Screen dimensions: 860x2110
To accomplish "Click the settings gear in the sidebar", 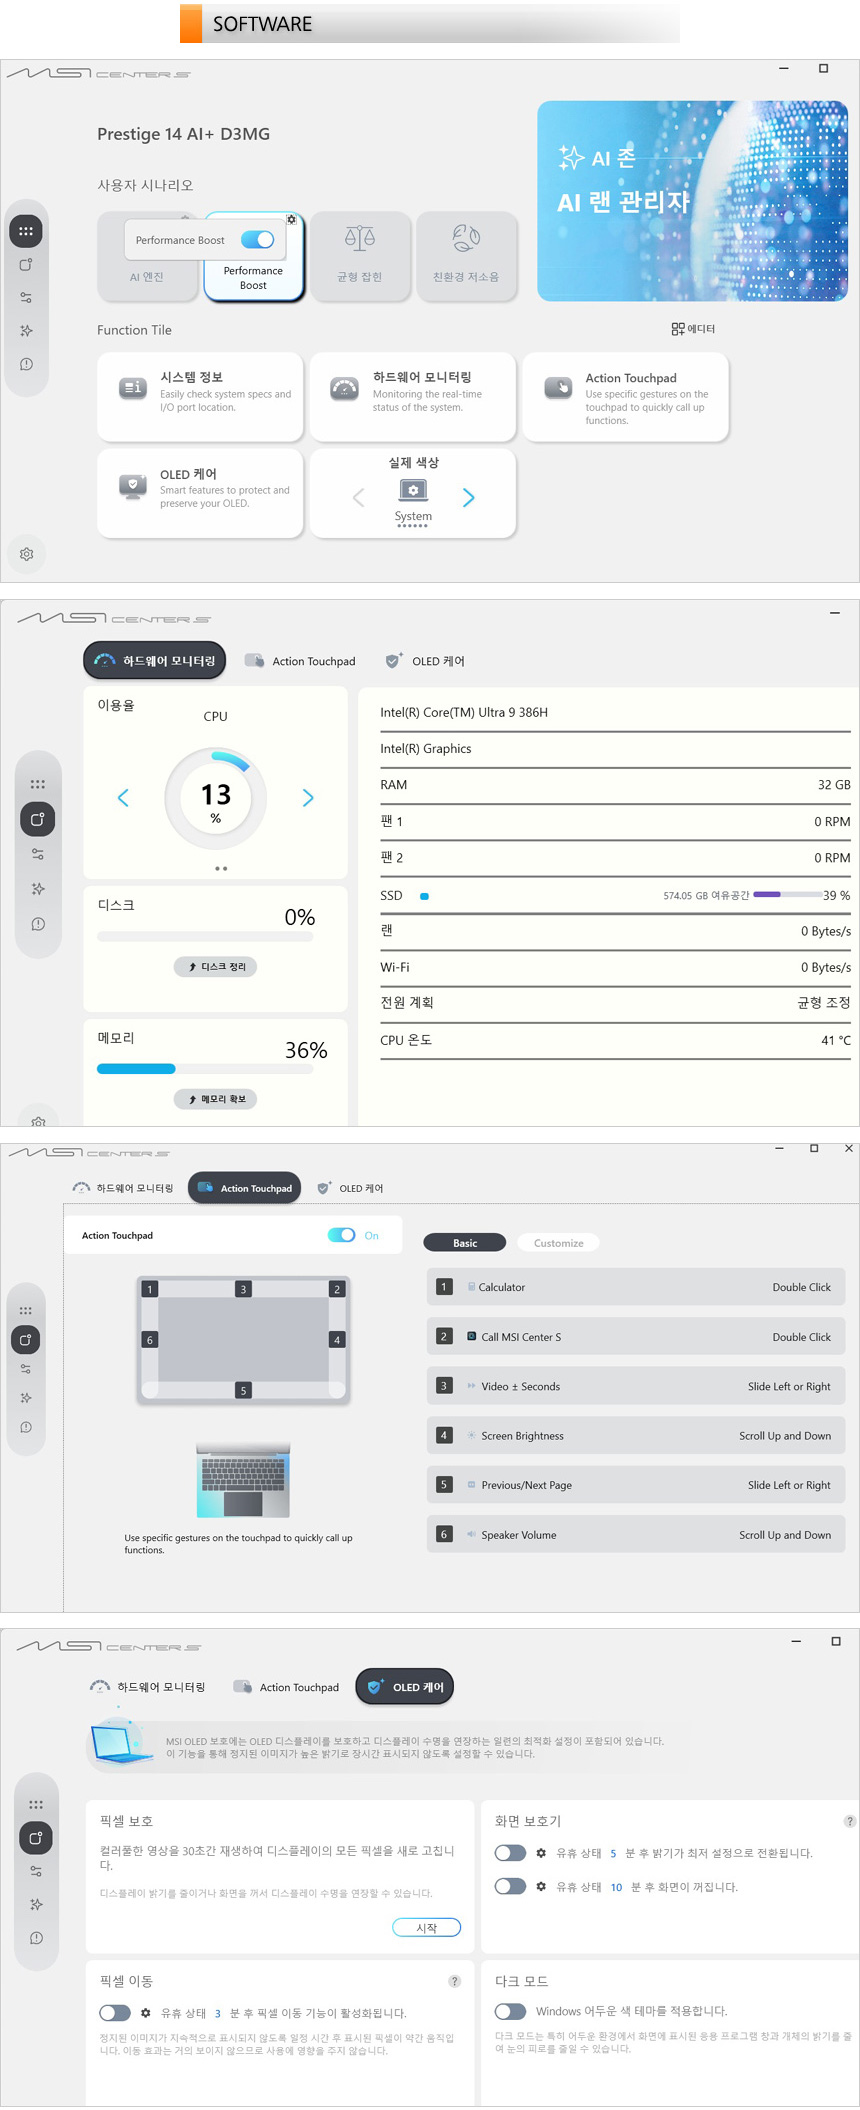I will (x=27, y=554).
